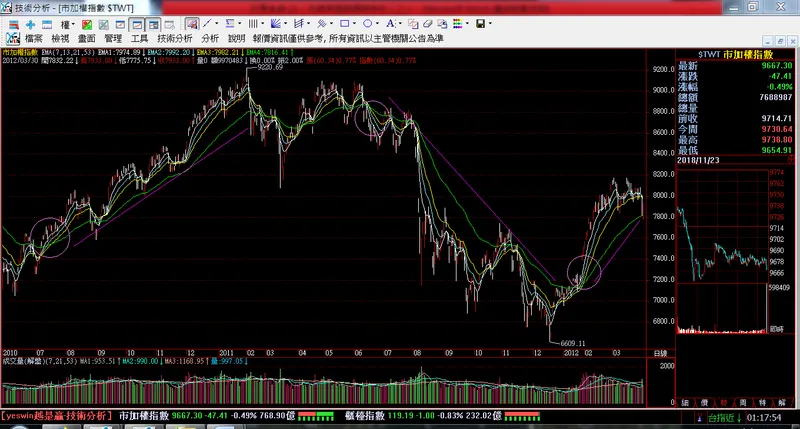Click the icon right of the eraser
Image resolution: width=800 pixels, height=429 pixels.
coord(442,24)
